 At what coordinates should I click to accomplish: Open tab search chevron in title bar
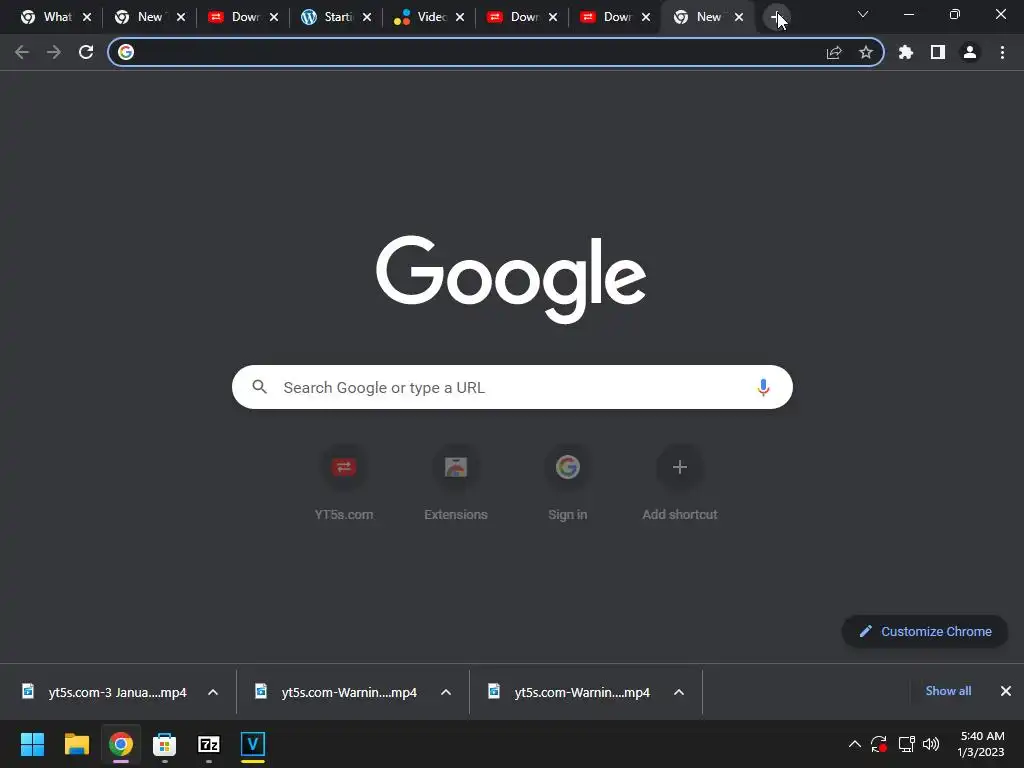pos(863,14)
